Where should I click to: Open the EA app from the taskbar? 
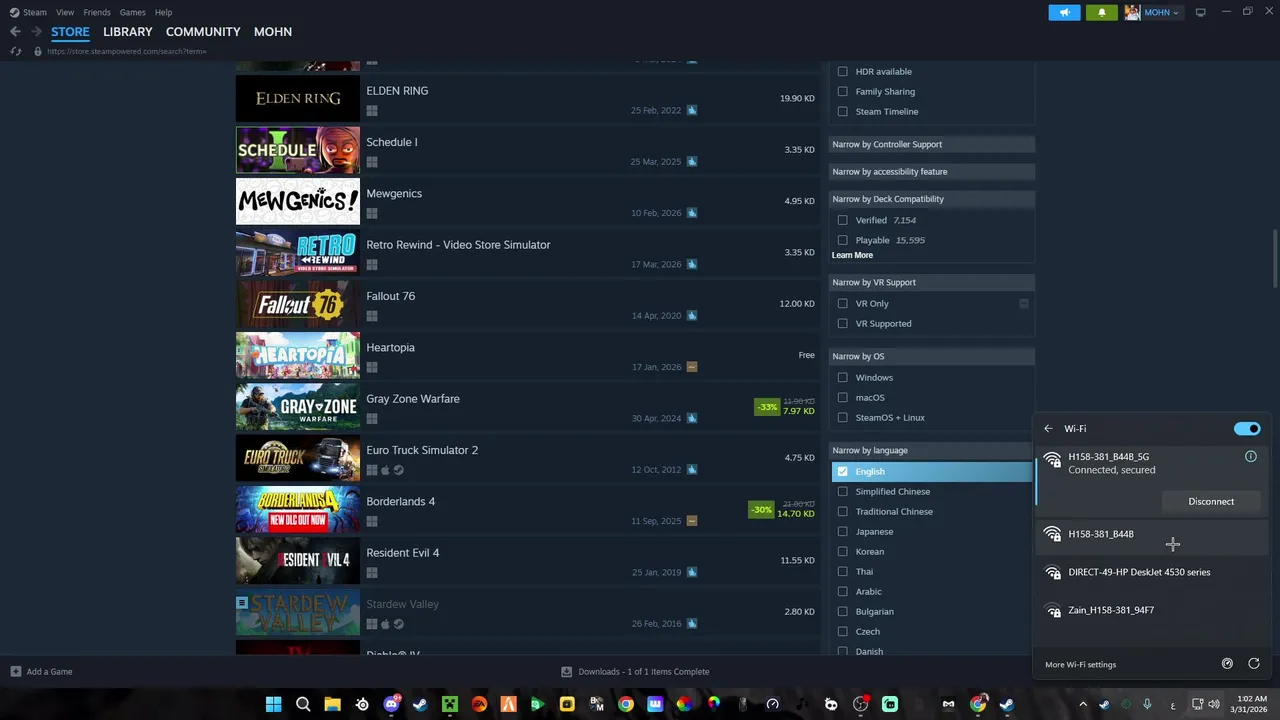pos(479,704)
